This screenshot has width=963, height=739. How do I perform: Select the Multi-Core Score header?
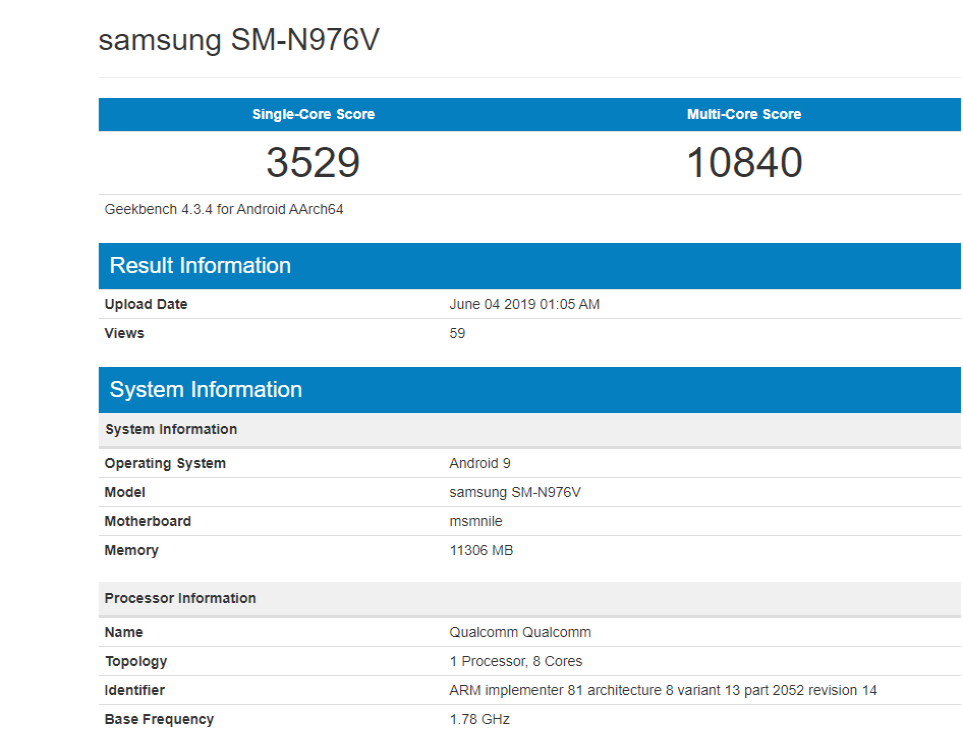point(743,114)
